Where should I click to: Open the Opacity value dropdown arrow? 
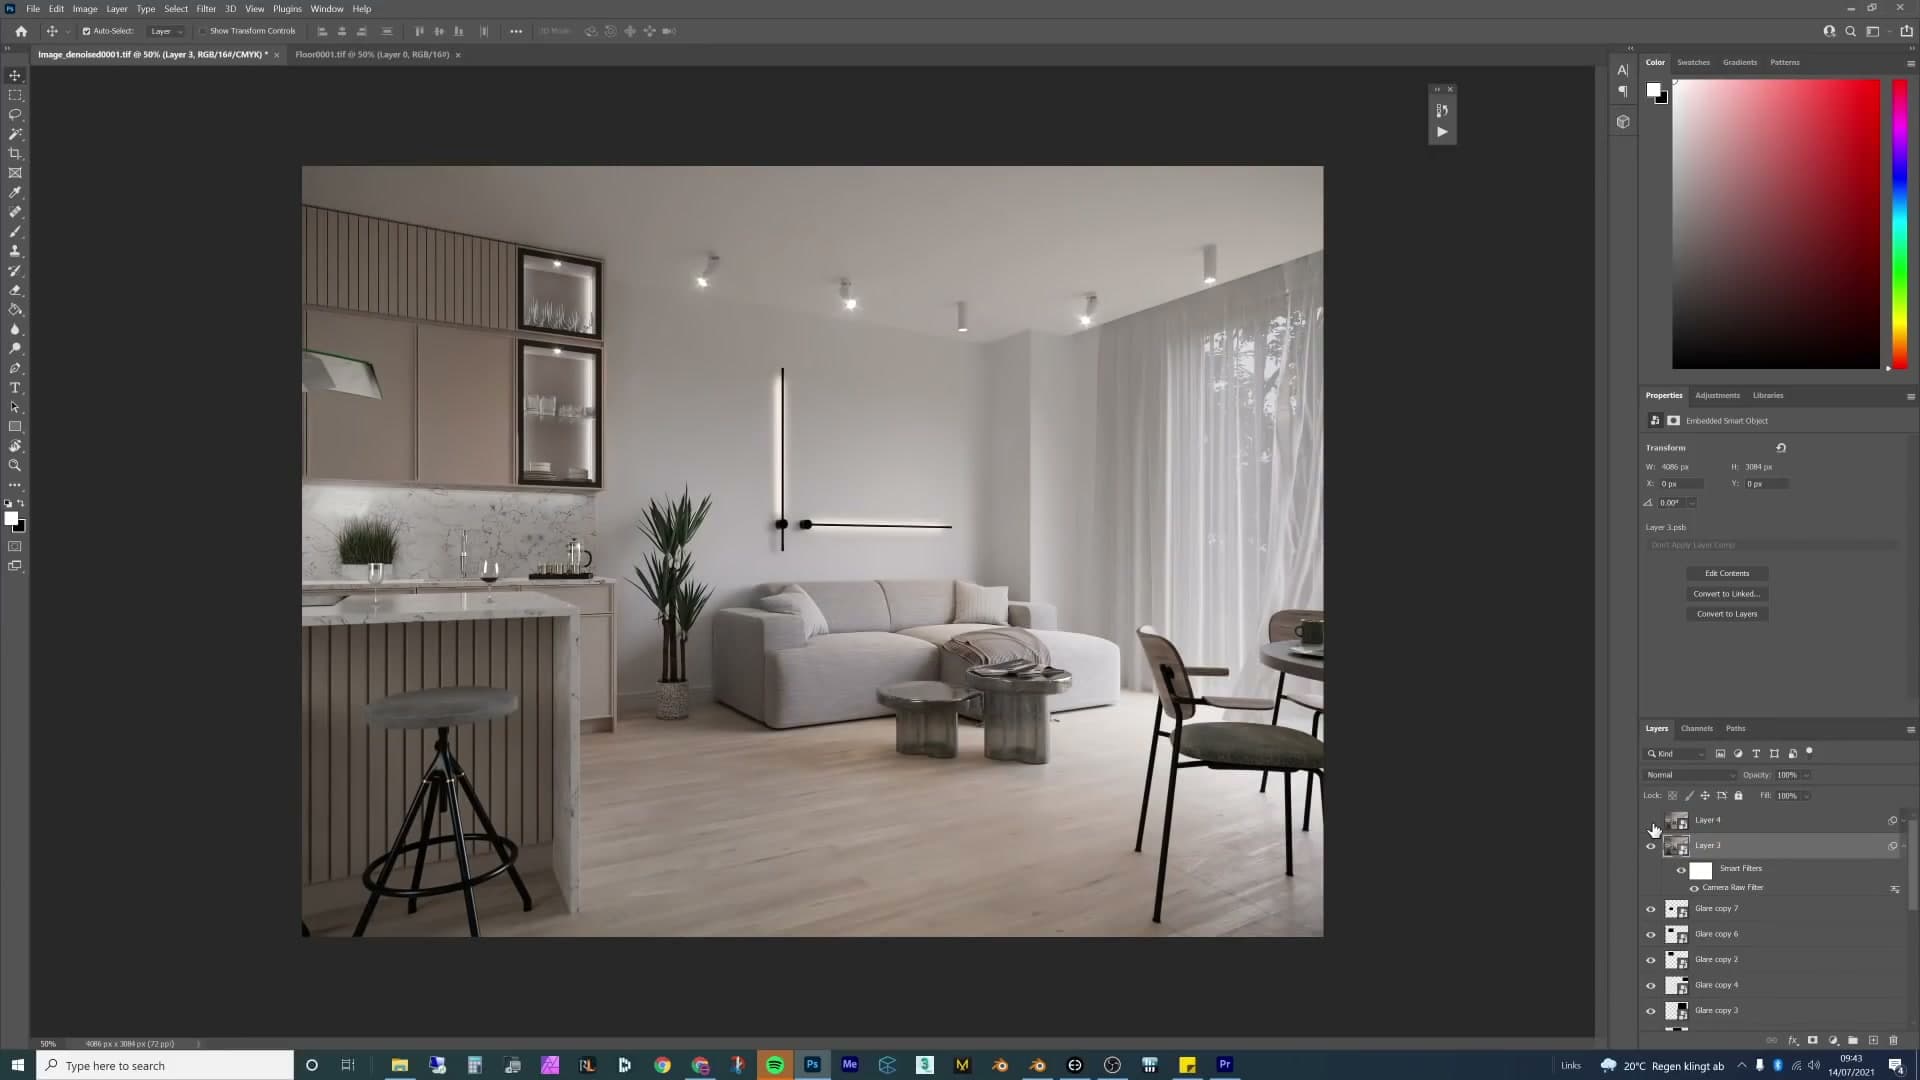point(1806,775)
